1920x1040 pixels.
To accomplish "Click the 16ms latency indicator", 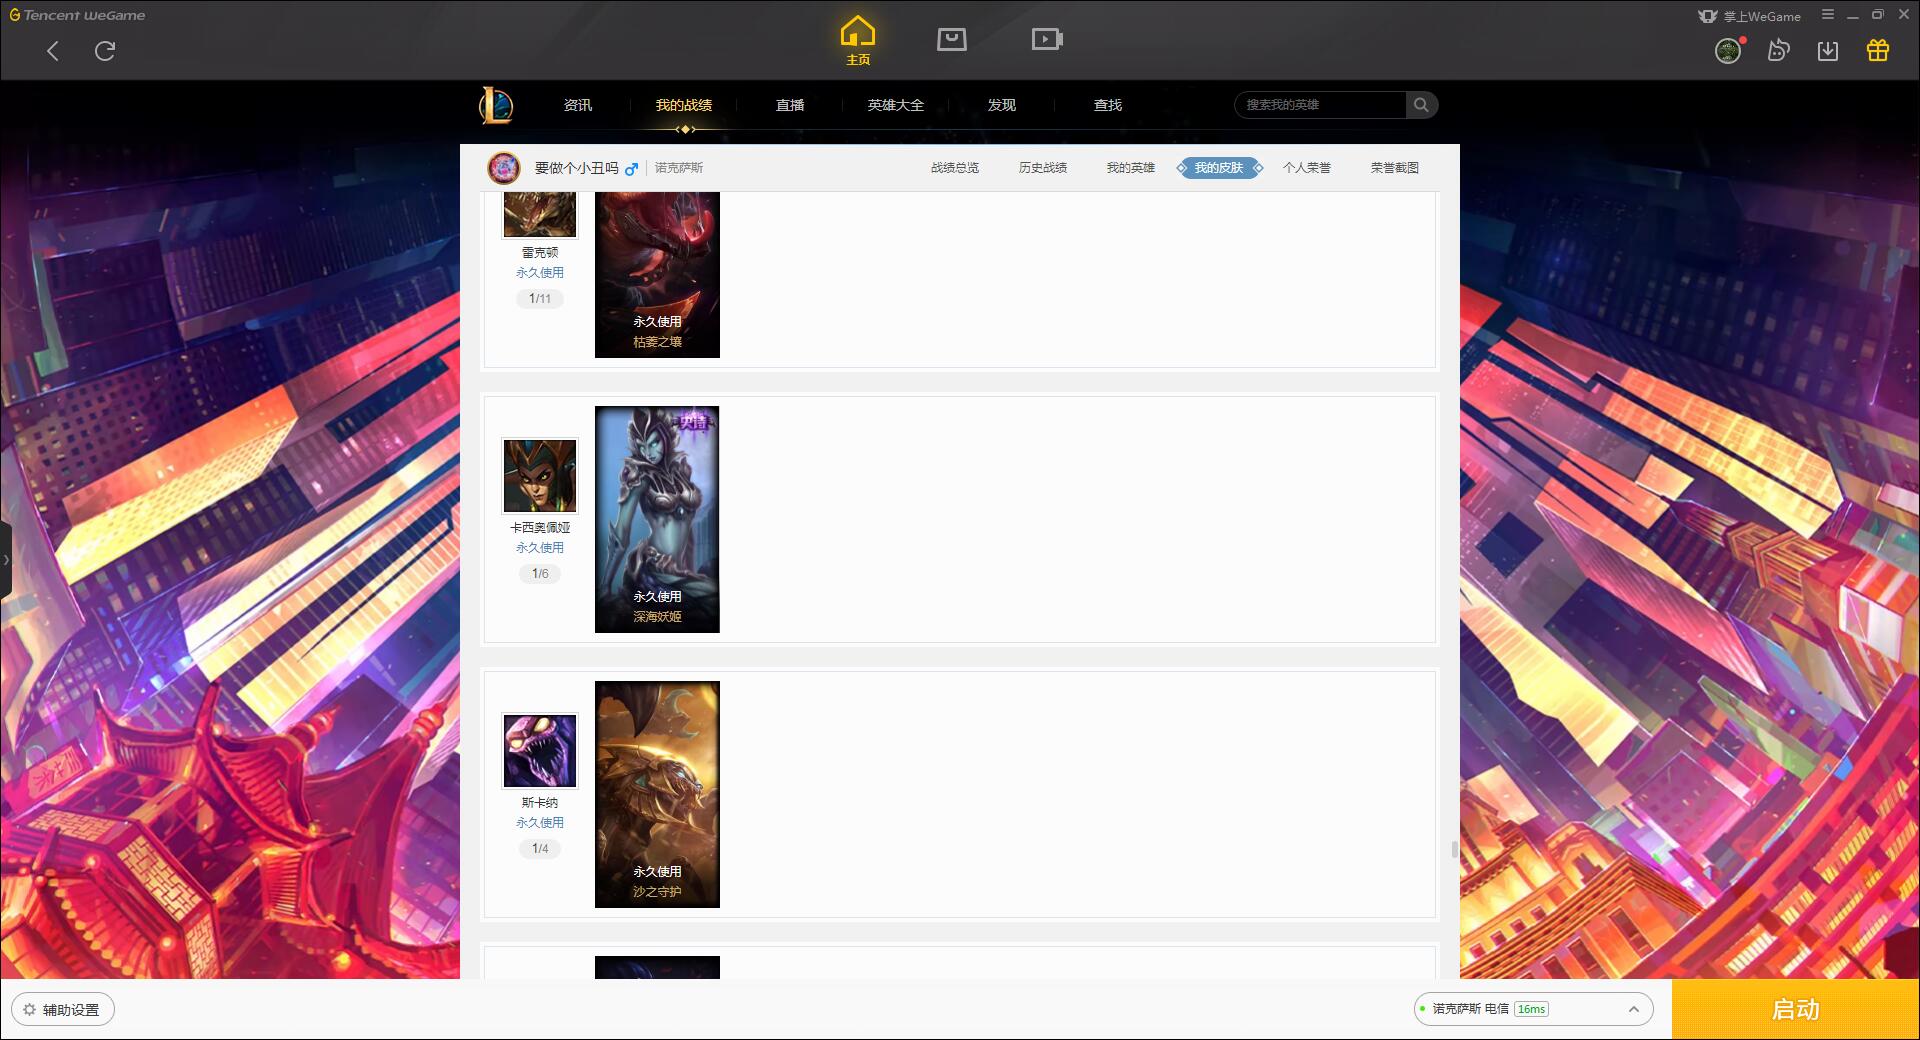I will (x=1531, y=1009).
